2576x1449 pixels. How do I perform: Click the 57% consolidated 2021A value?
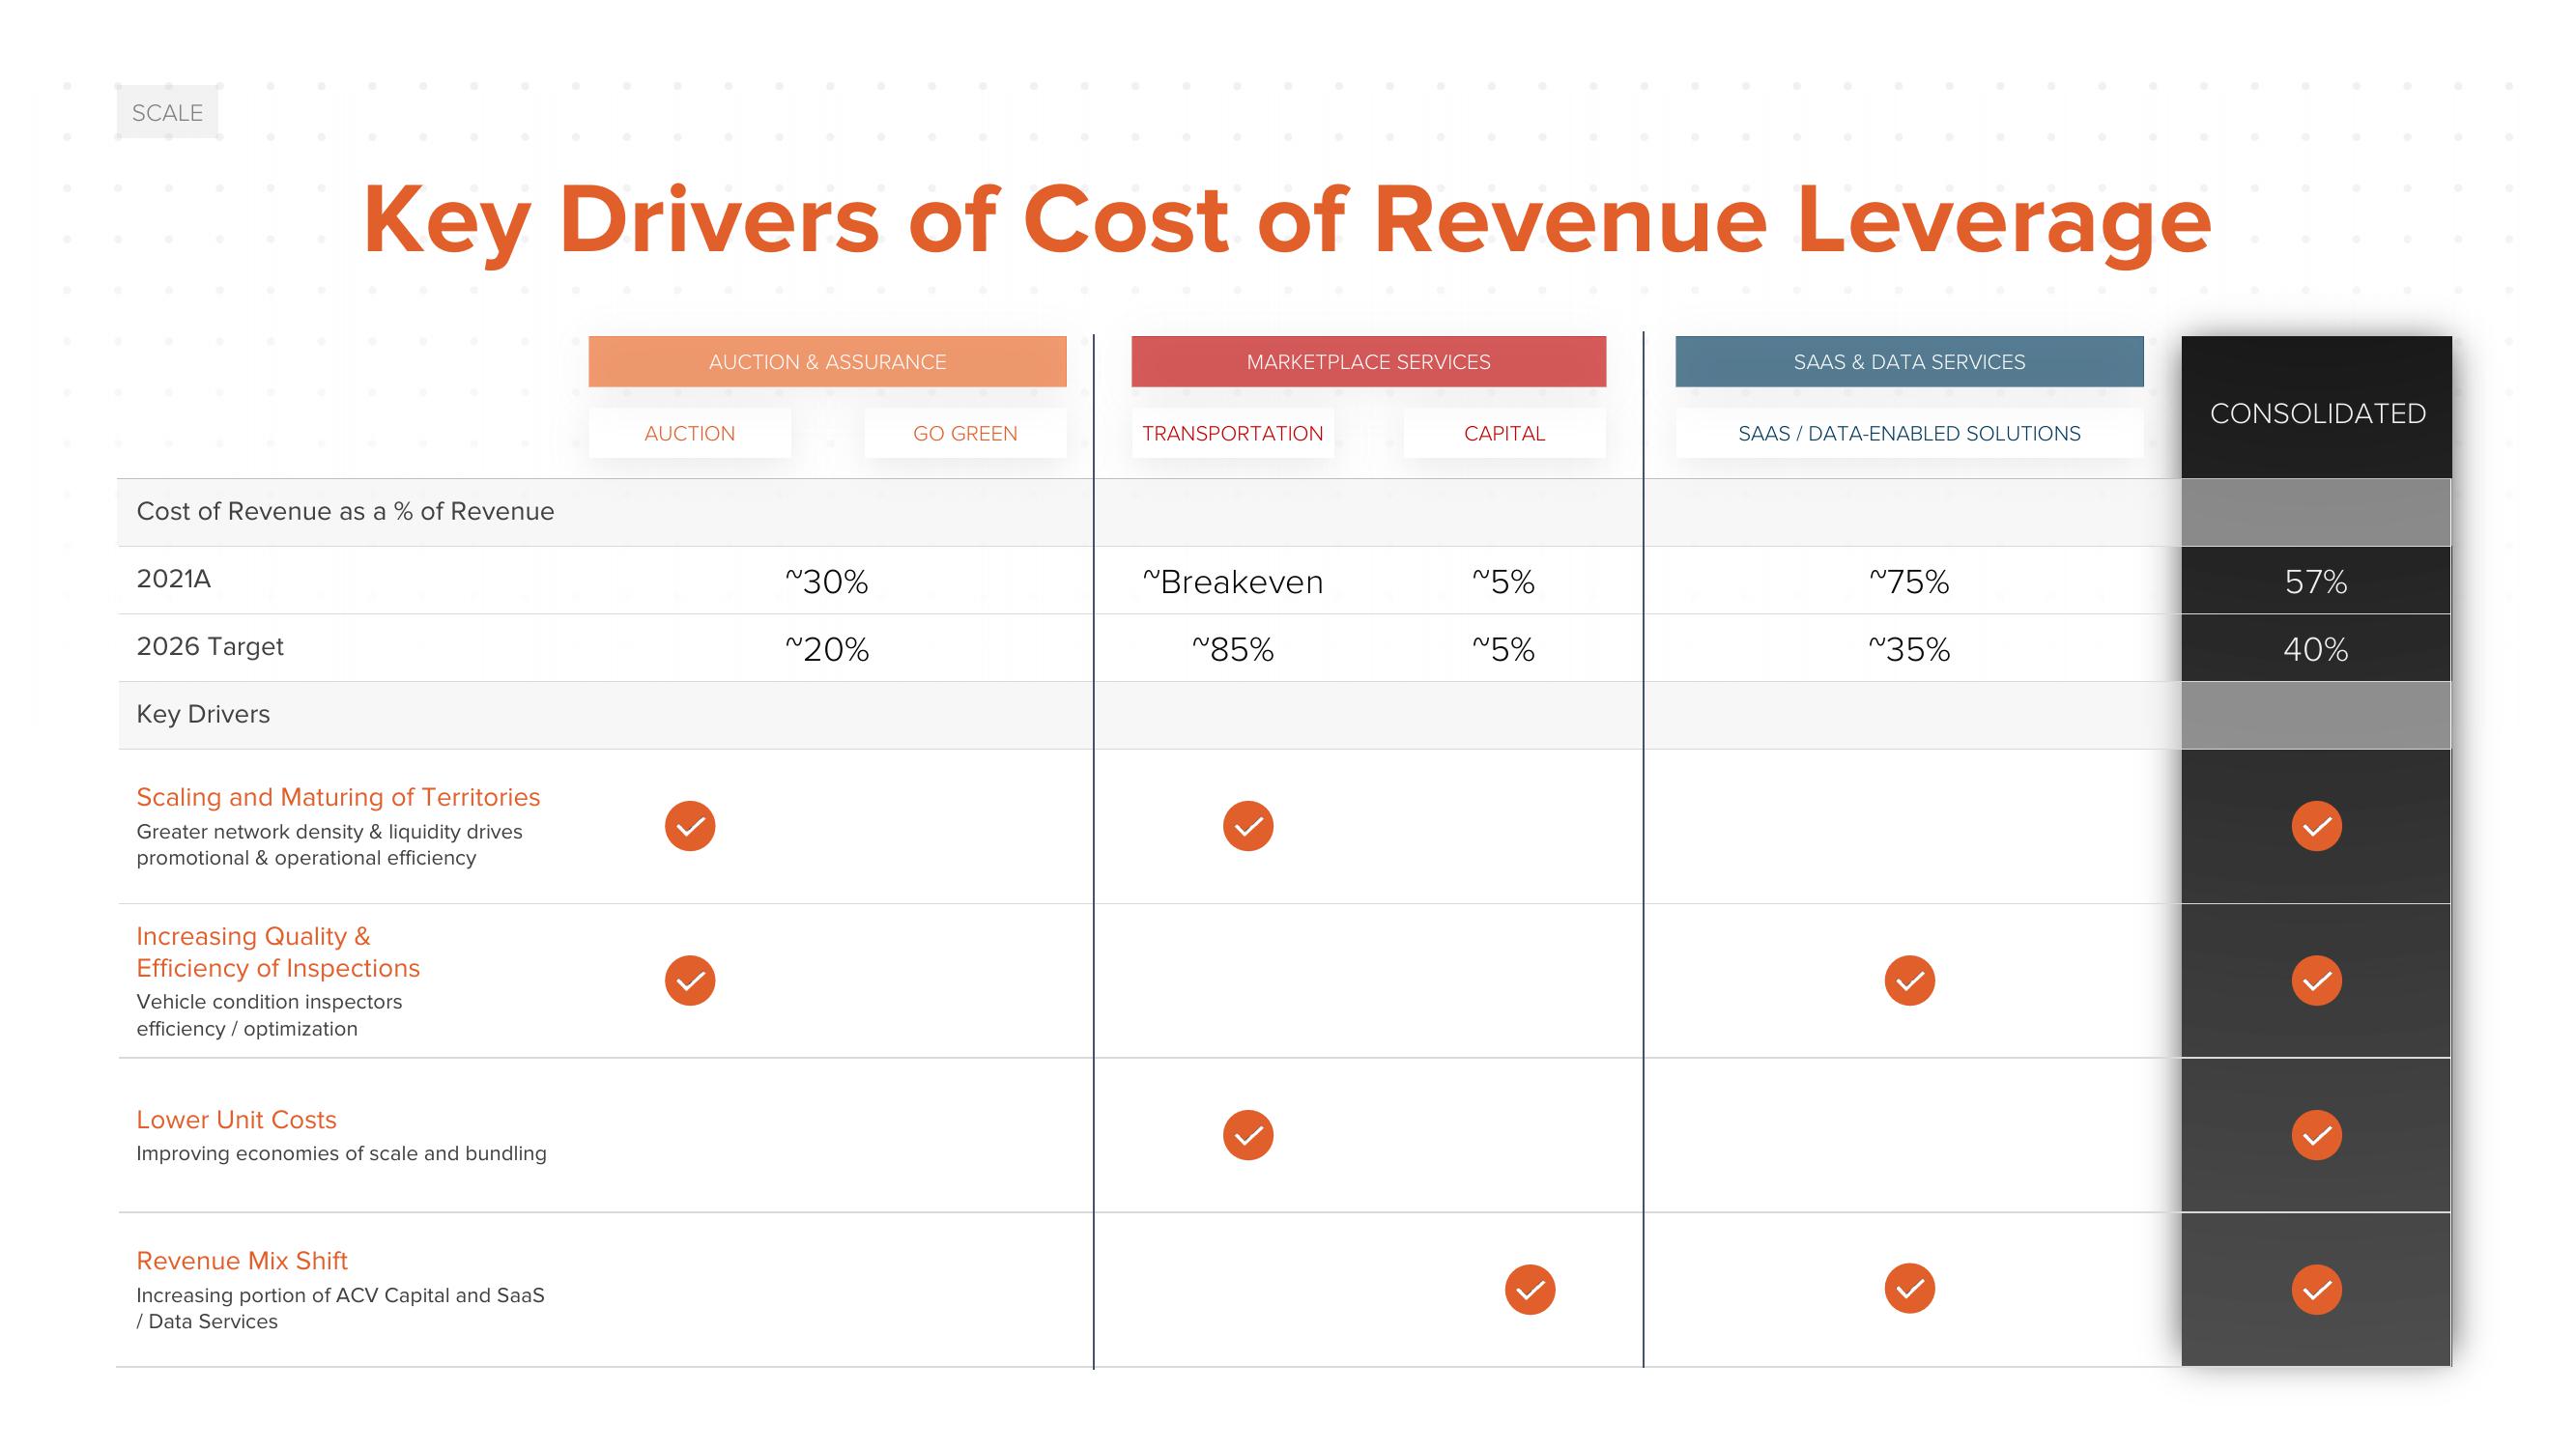pyautogui.click(x=2316, y=582)
